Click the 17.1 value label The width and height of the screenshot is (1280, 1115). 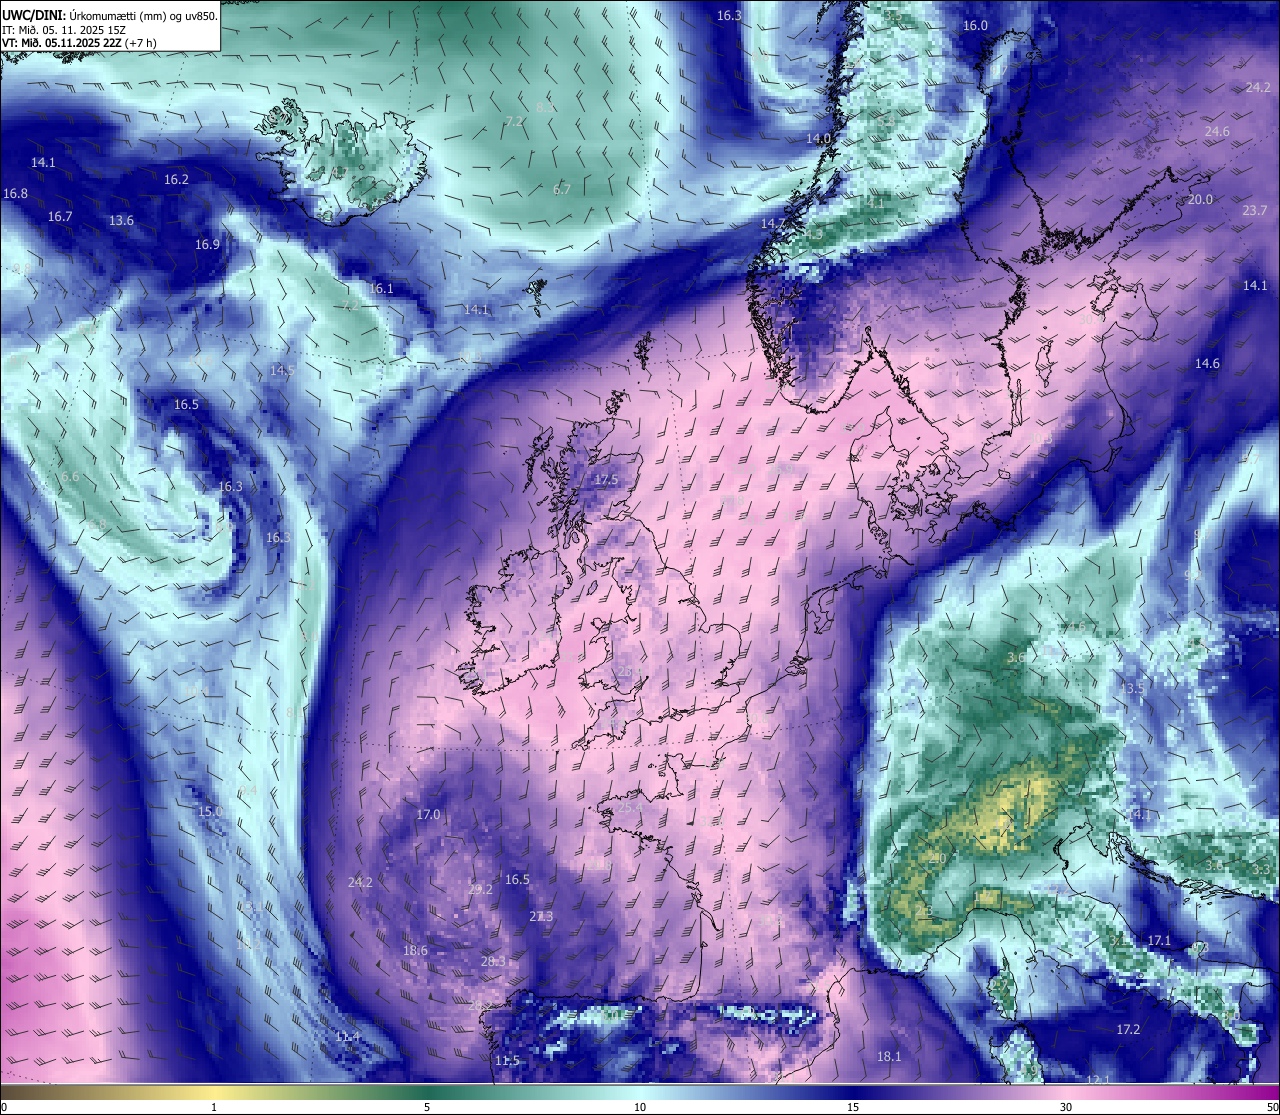[x=1158, y=941]
